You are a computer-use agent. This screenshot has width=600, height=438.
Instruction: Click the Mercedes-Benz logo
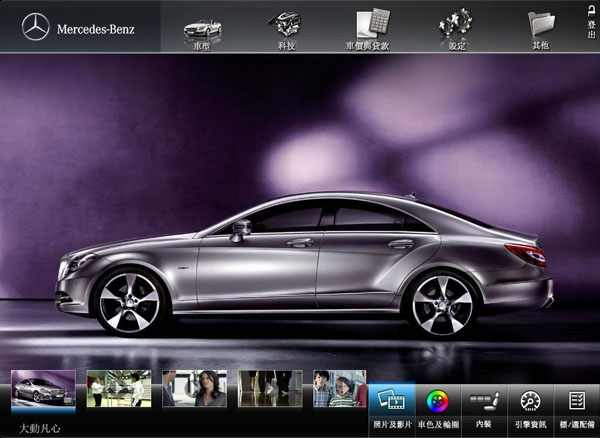(35, 28)
